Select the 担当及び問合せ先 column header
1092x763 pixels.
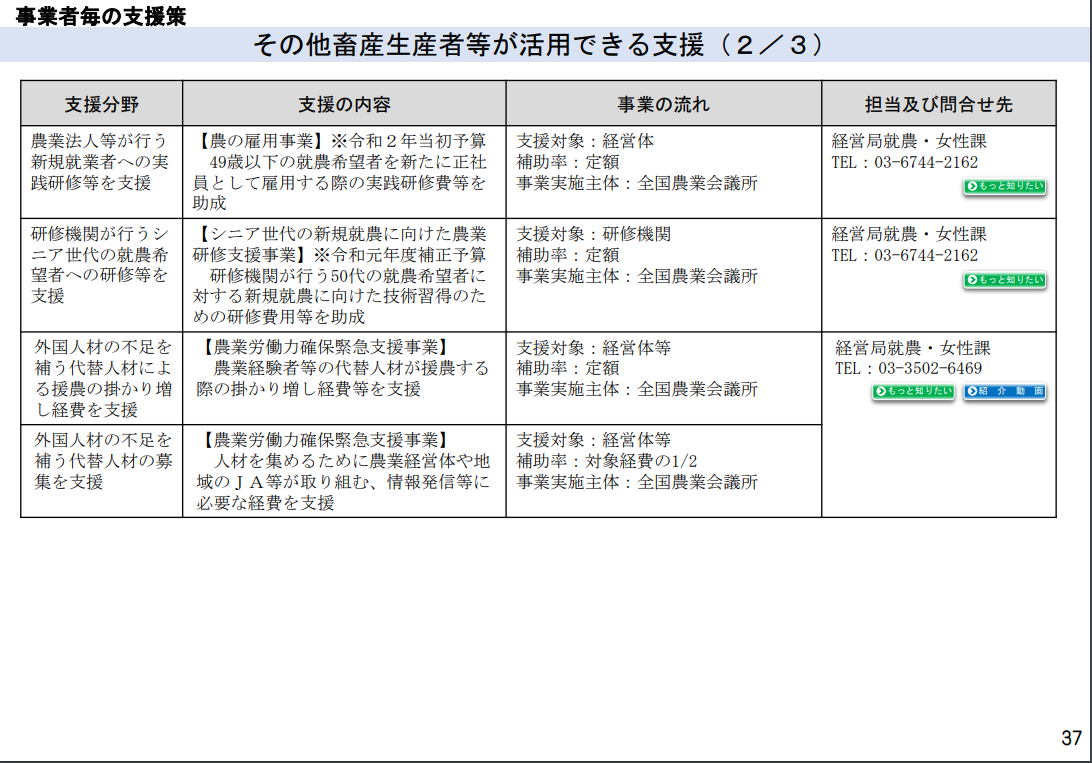(939, 104)
